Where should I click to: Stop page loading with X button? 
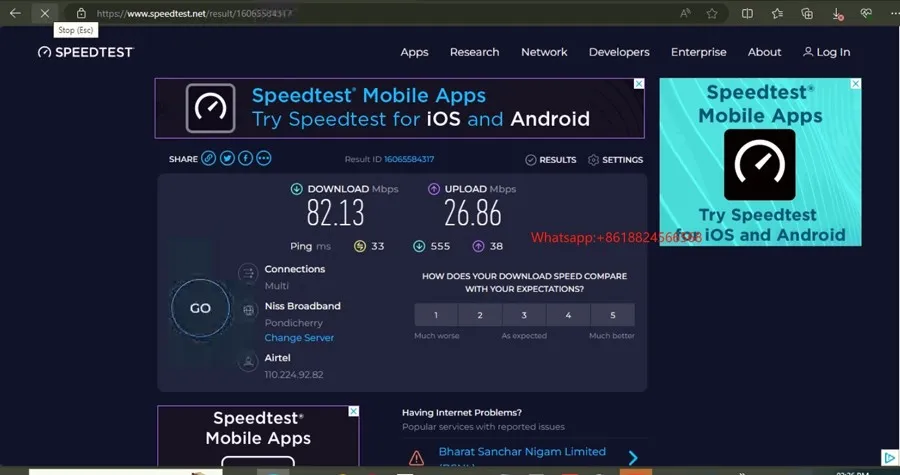(45, 13)
